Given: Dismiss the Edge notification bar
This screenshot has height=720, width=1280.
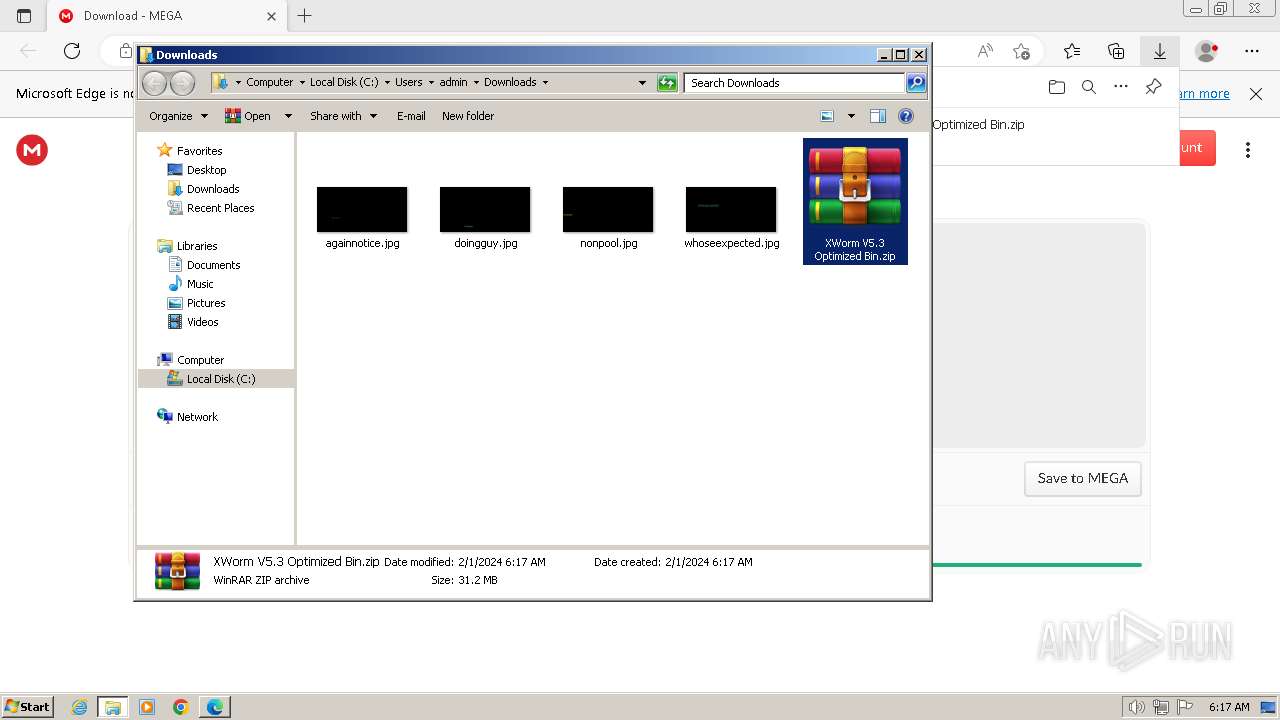Looking at the screenshot, I should tap(1256, 94).
